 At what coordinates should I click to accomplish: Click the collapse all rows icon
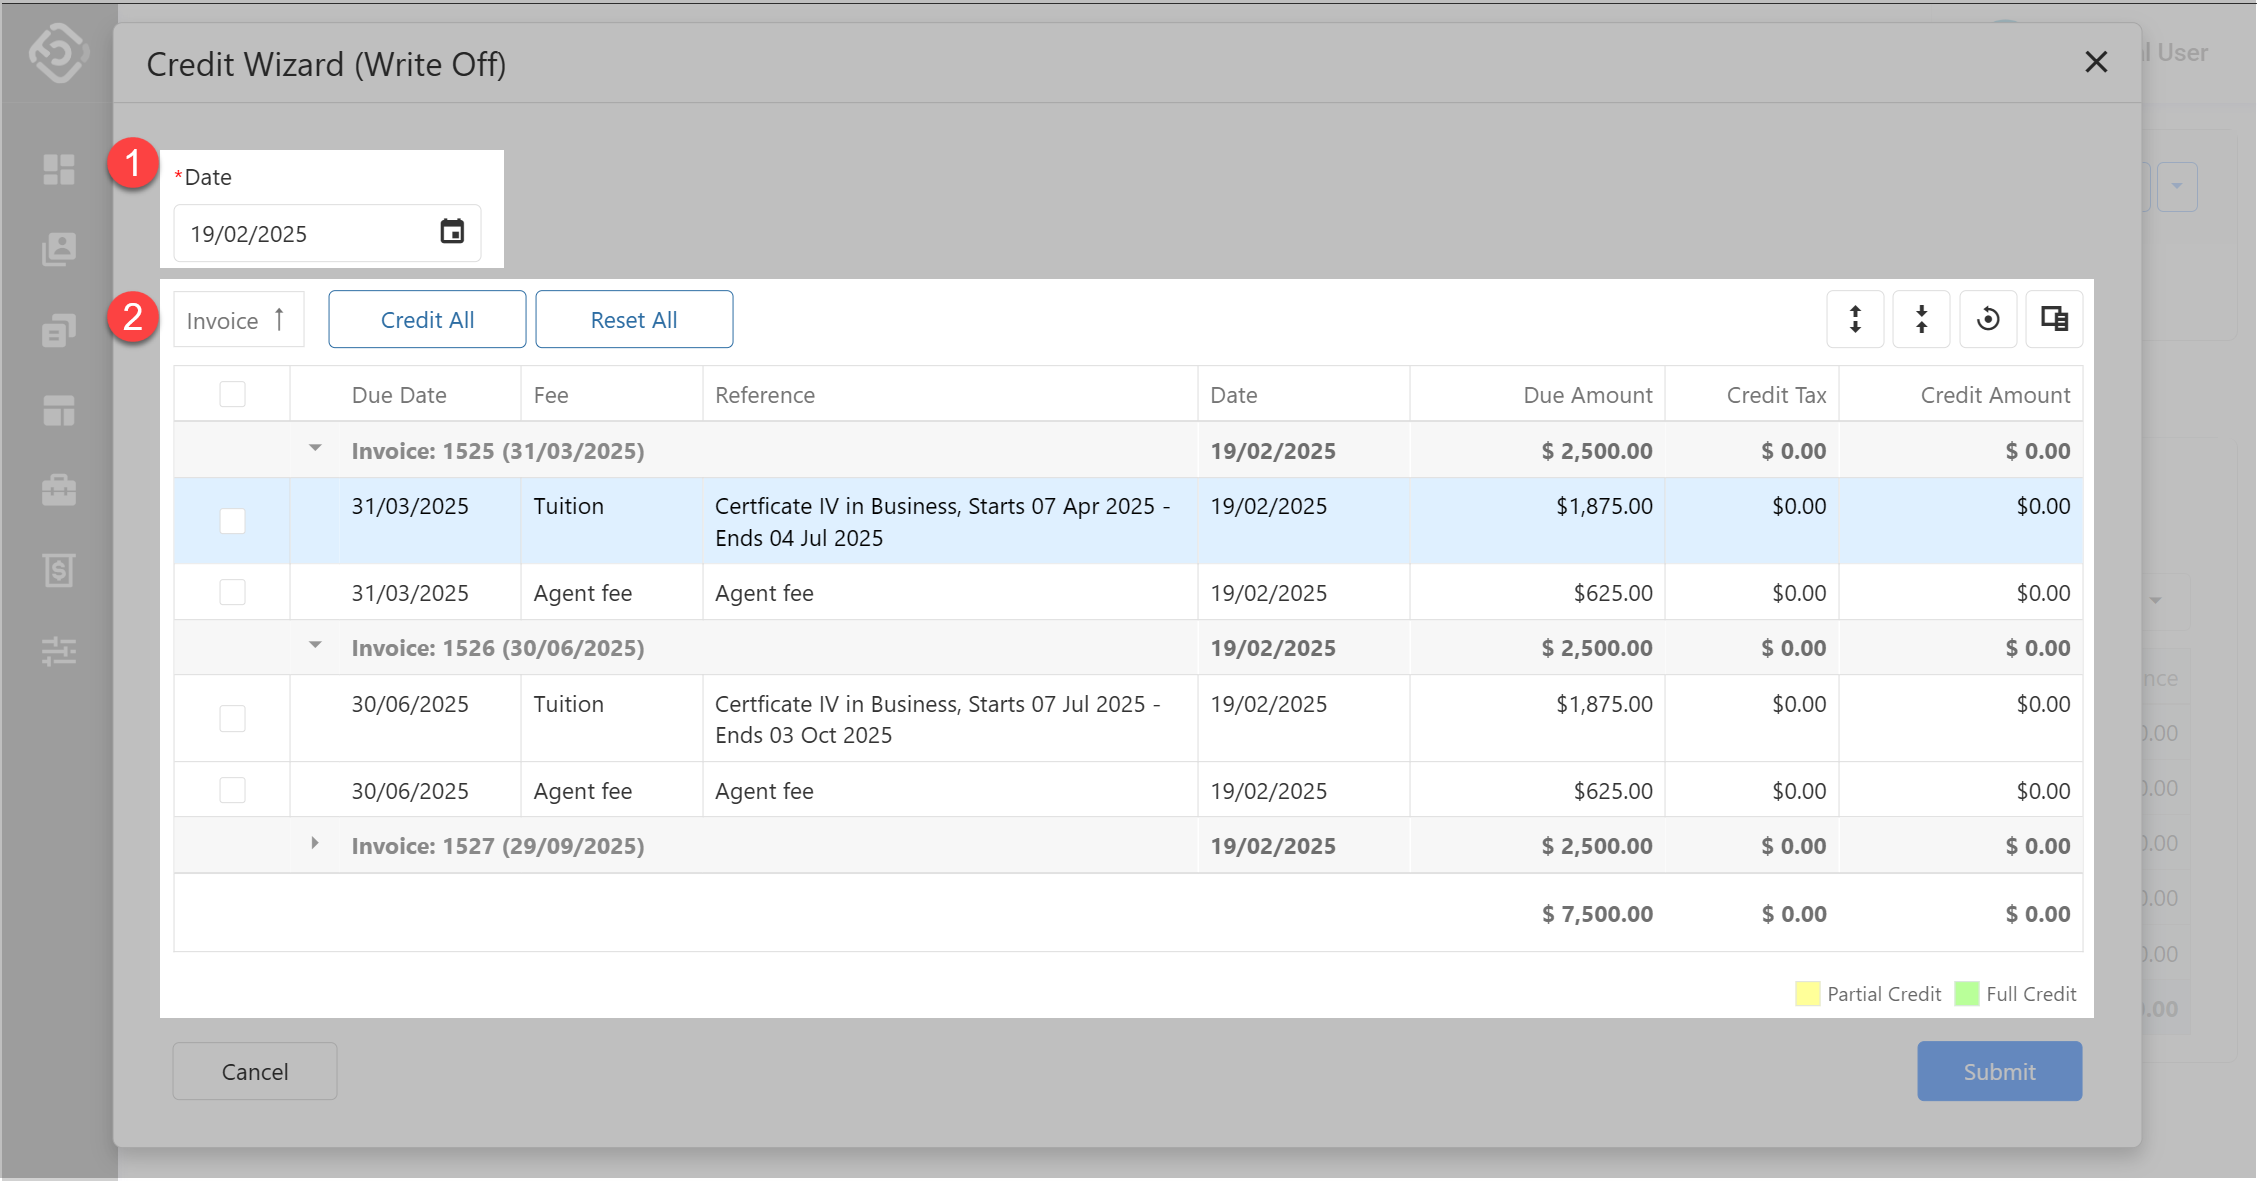(1921, 319)
